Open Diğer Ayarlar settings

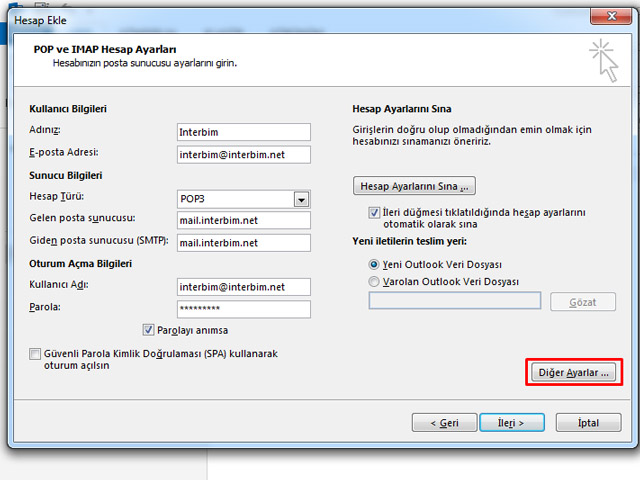tap(573, 373)
